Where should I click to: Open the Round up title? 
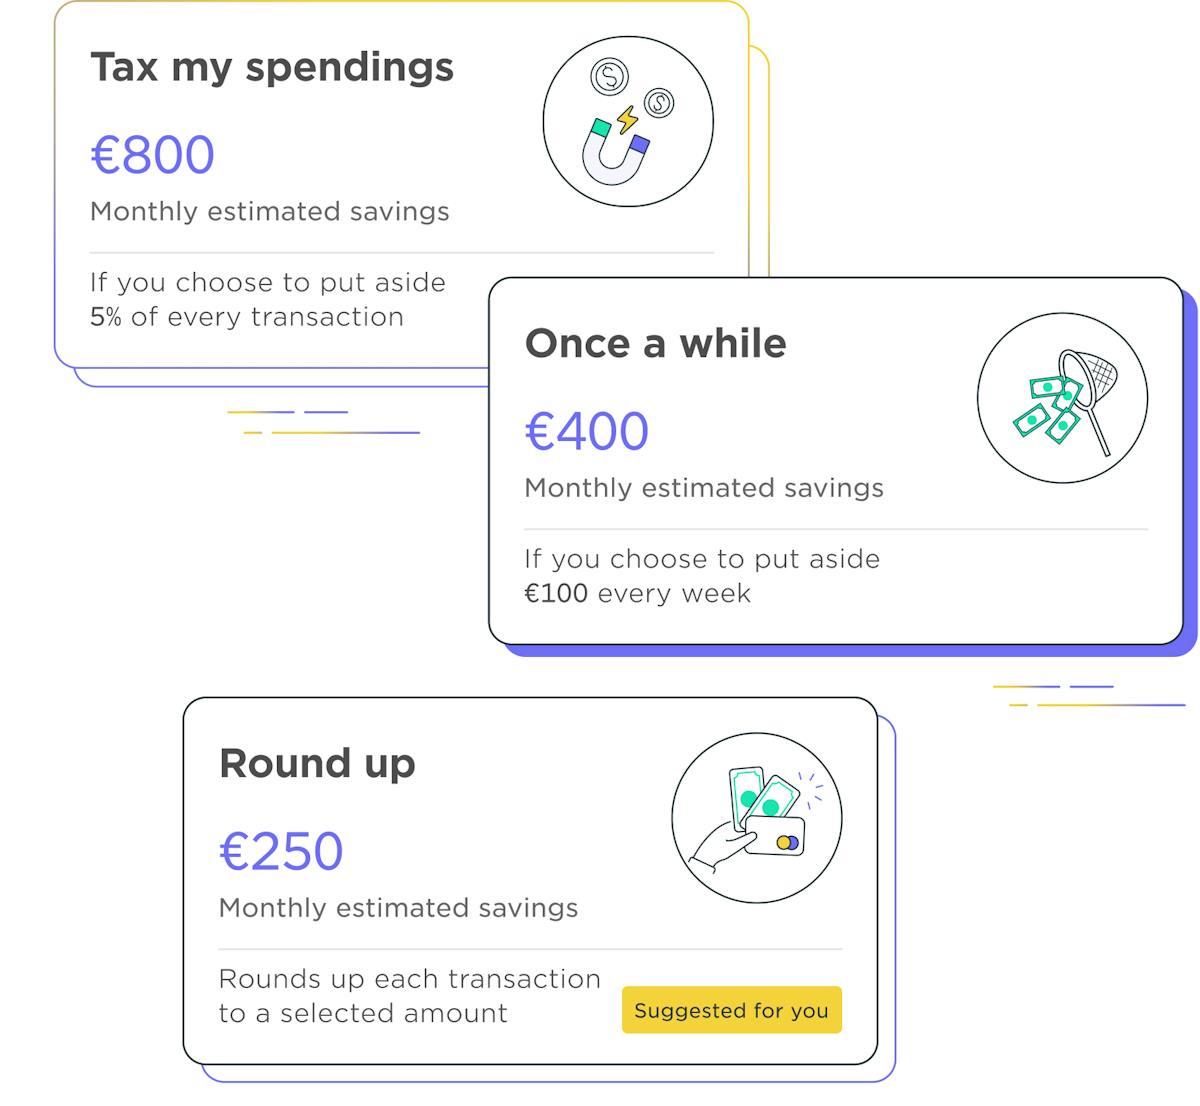(x=317, y=763)
